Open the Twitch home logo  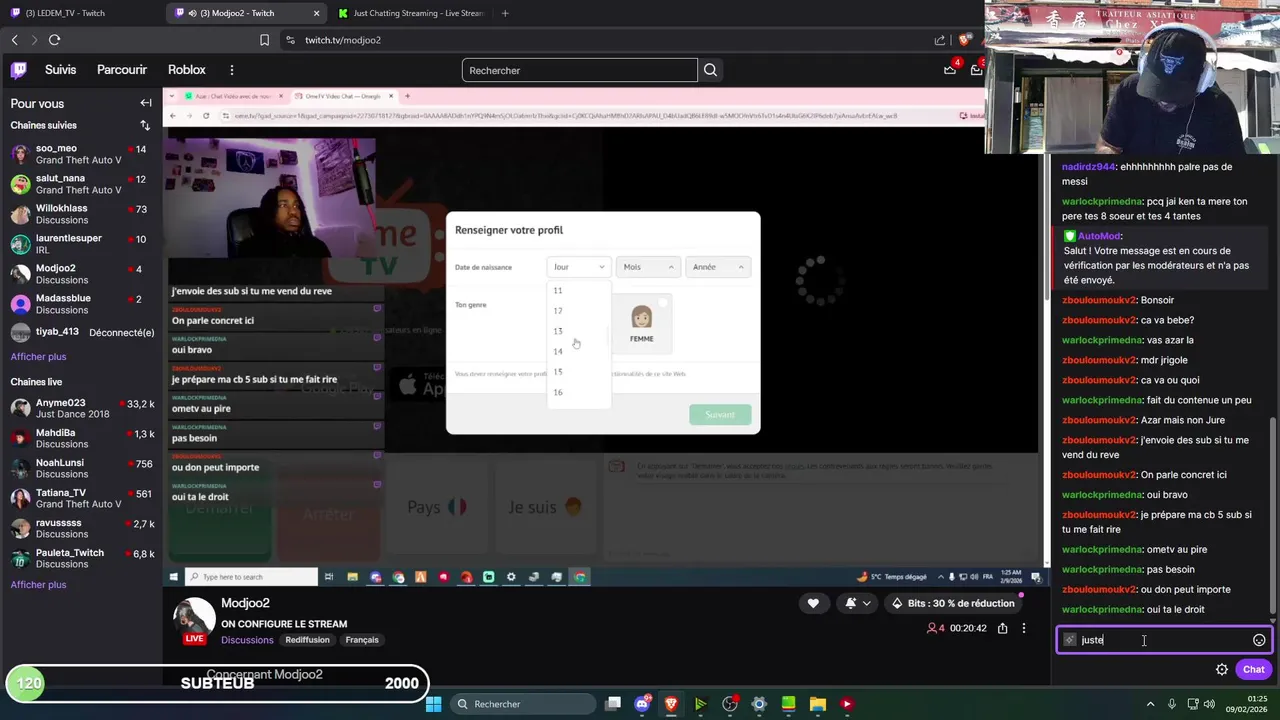point(19,70)
